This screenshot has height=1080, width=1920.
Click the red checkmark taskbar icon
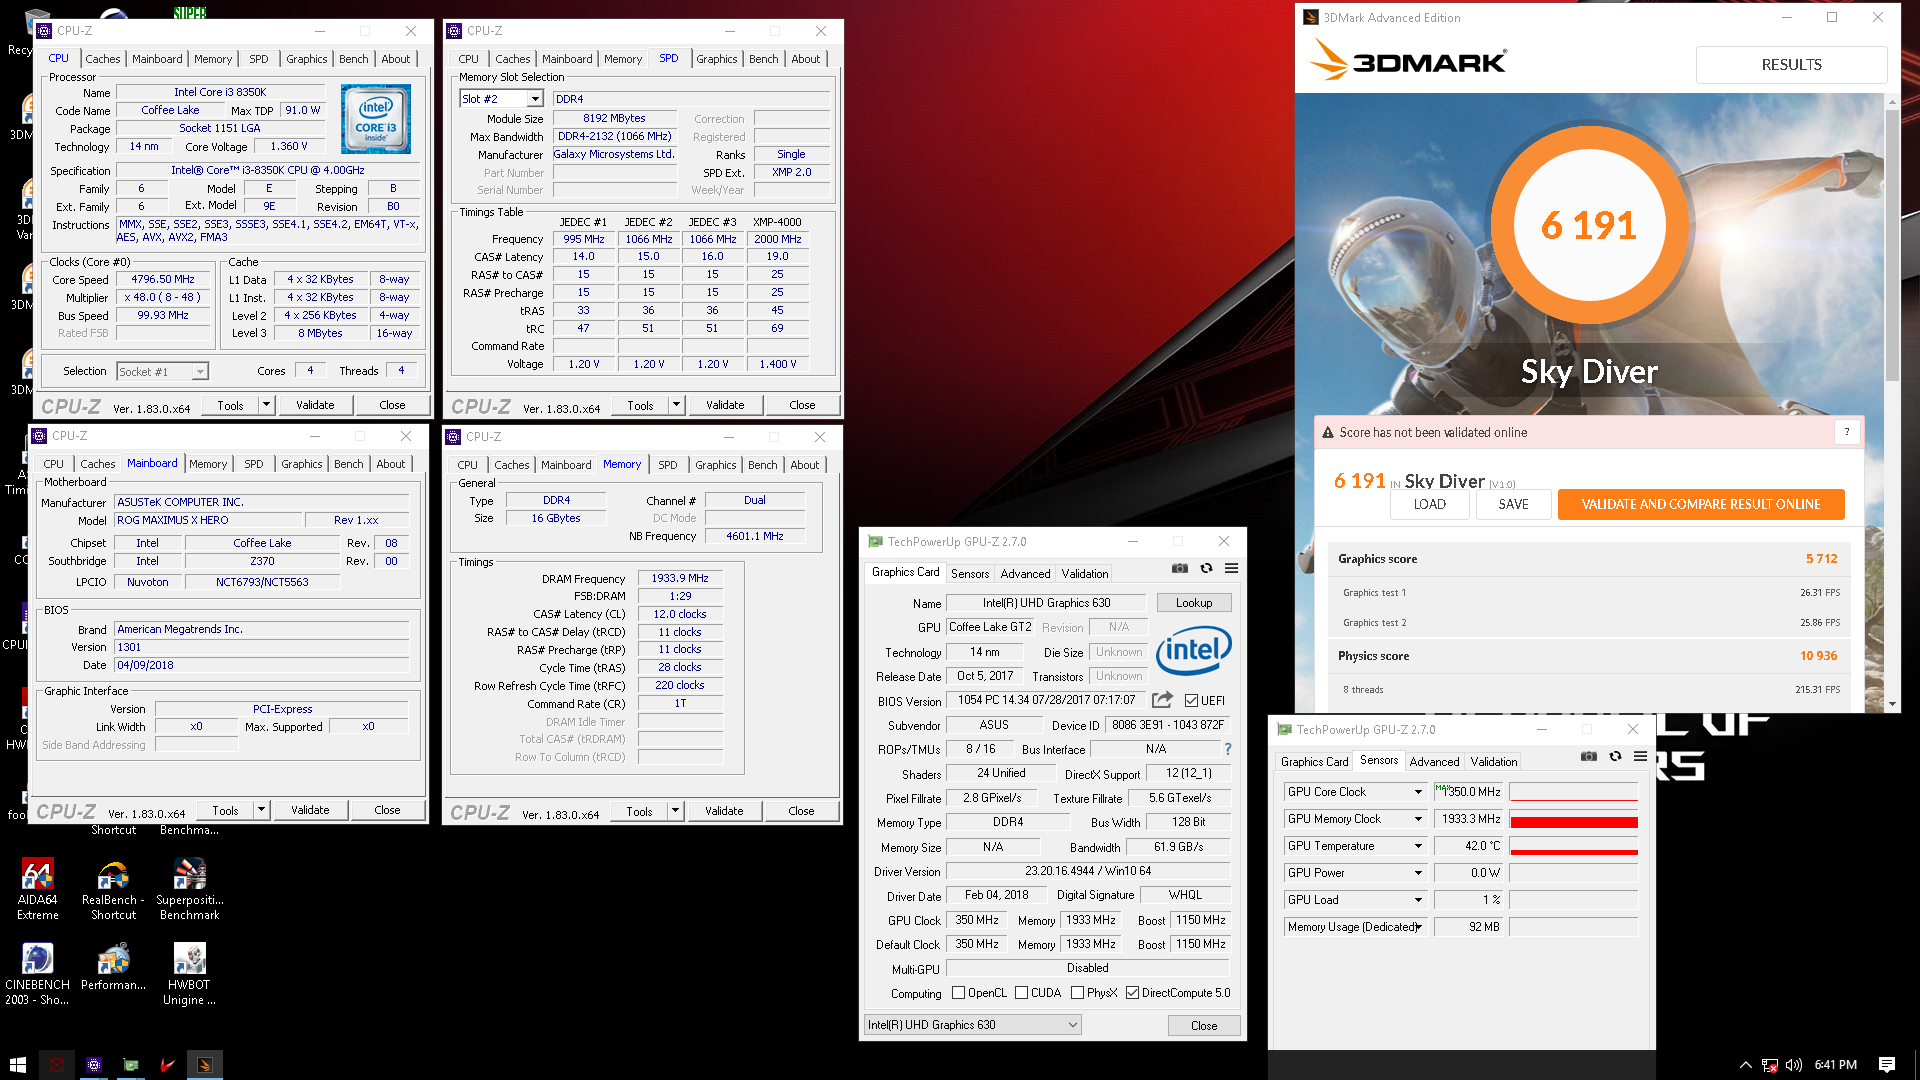(168, 1065)
